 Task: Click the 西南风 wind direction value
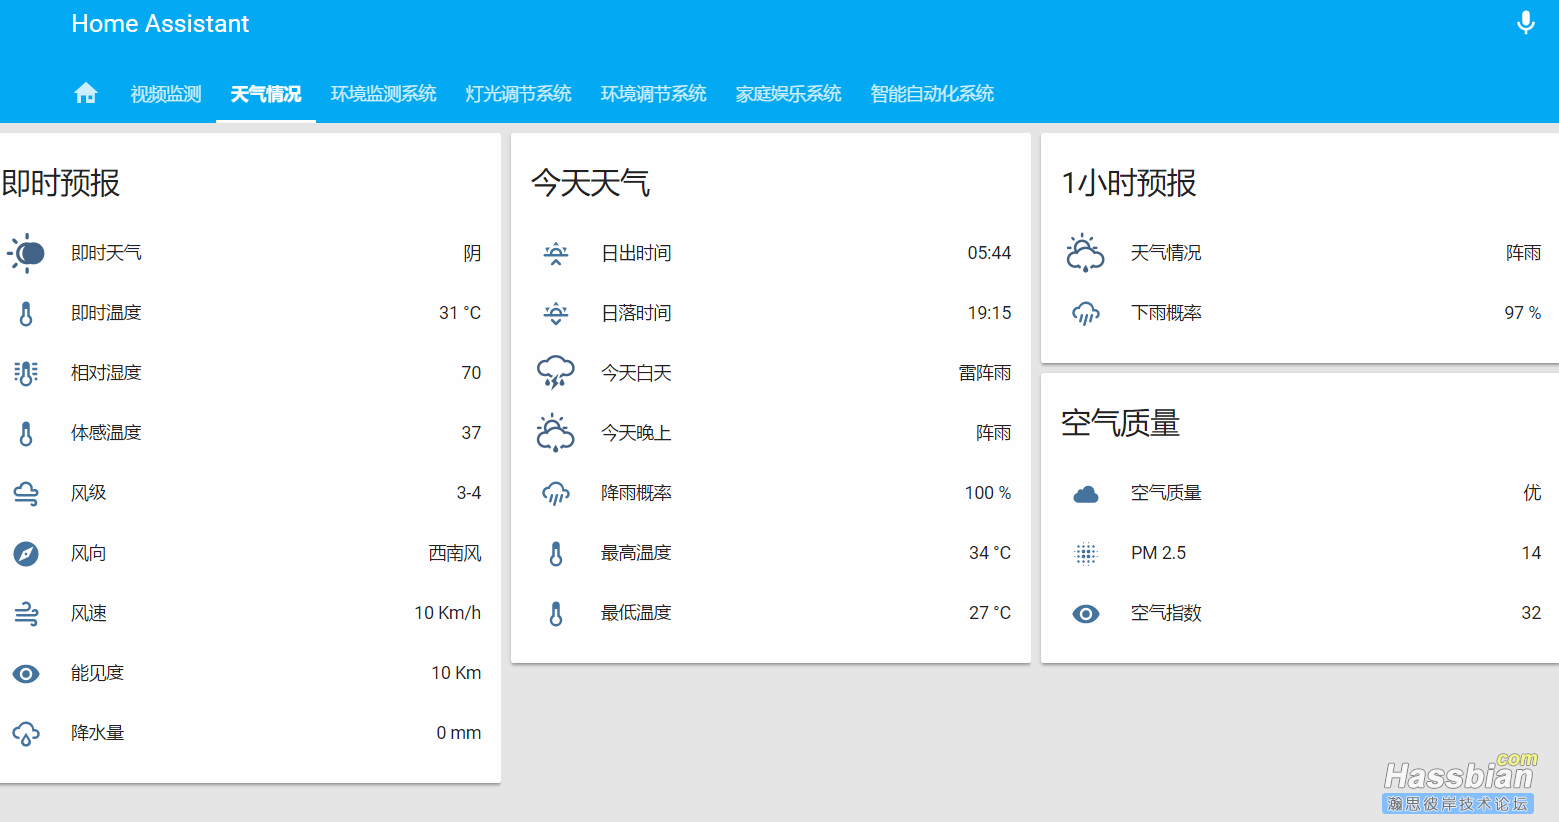click(455, 553)
